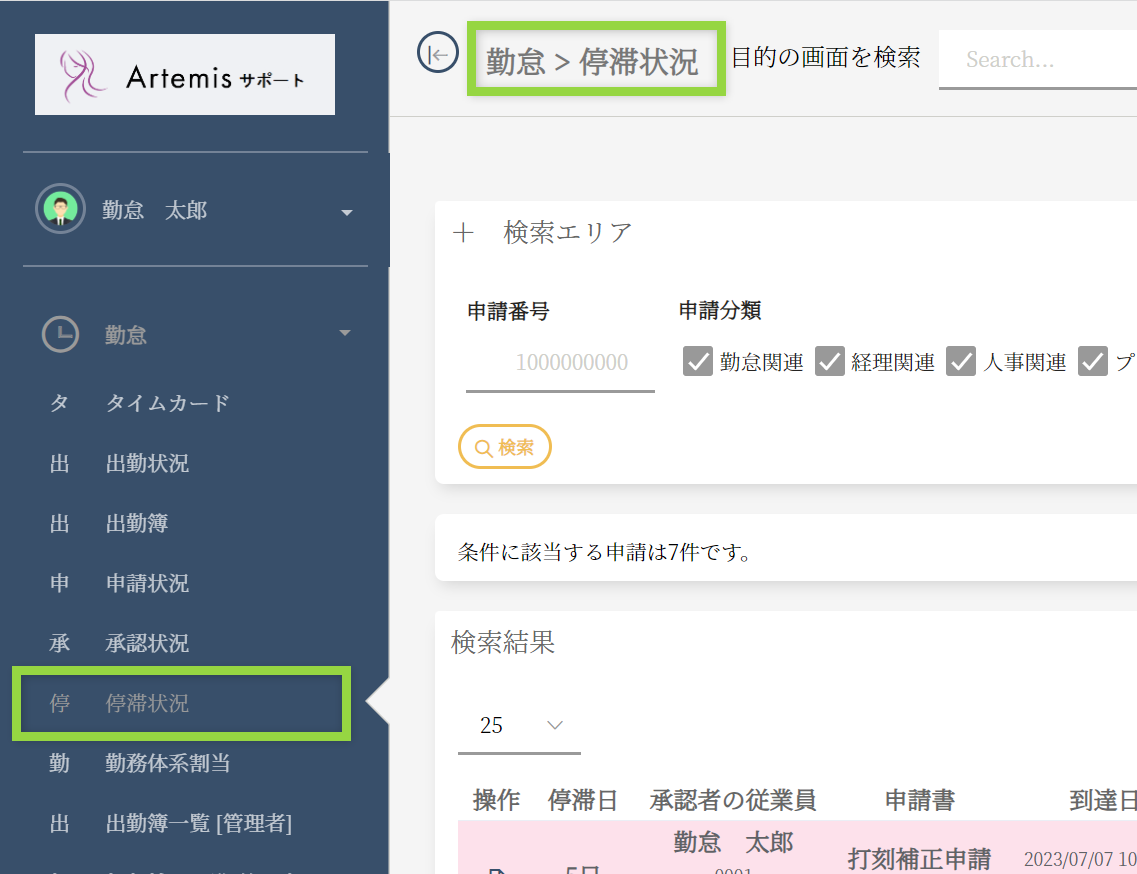Image resolution: width=1137 pixels, height=874 pixels.
Task: Uncheck the 勤怠関連 checkbox
Action: [697, 362]
